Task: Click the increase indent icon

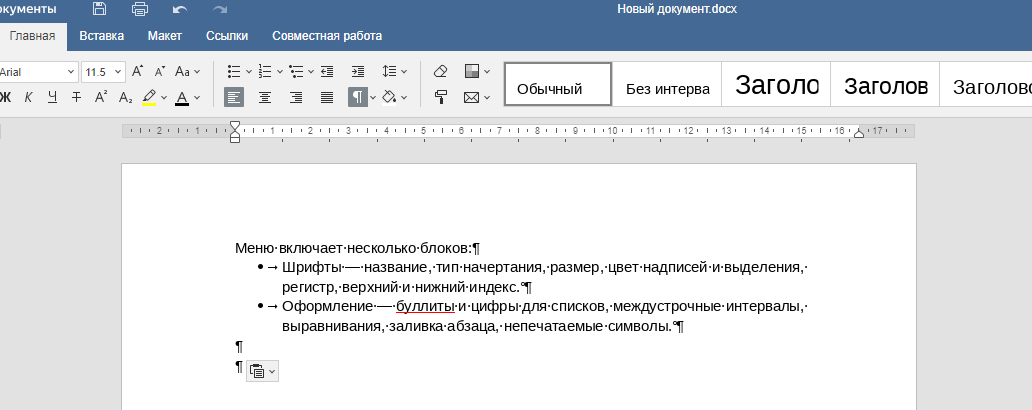Action: coord(357,71)
